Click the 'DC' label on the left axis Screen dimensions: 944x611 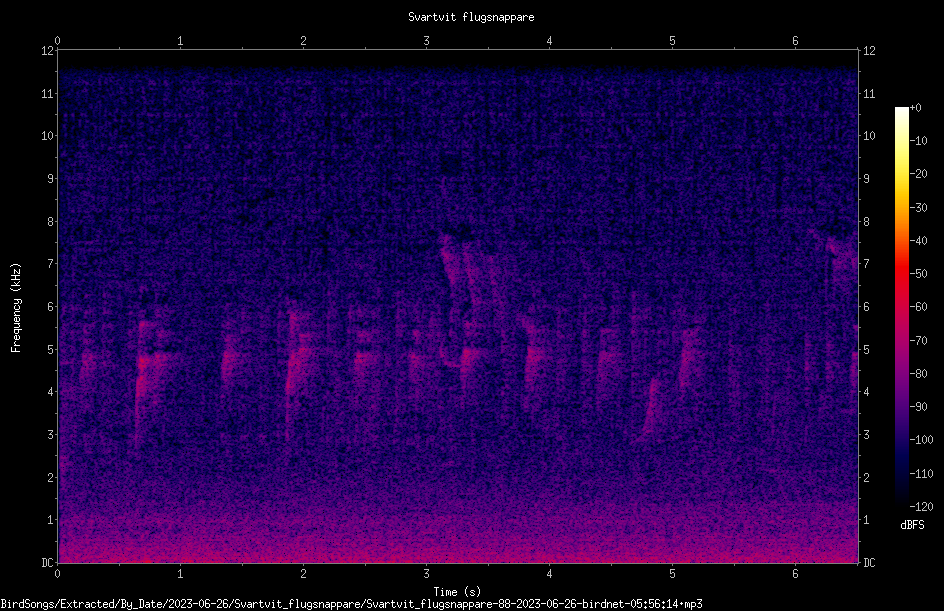pos(47,562)
